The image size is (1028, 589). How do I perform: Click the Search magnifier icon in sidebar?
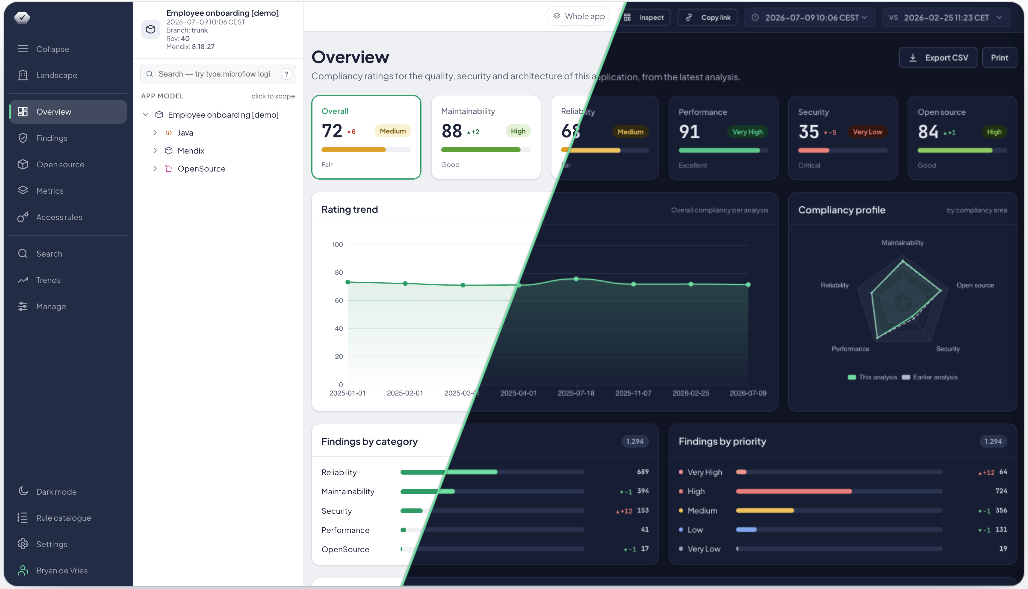point(23,253)
